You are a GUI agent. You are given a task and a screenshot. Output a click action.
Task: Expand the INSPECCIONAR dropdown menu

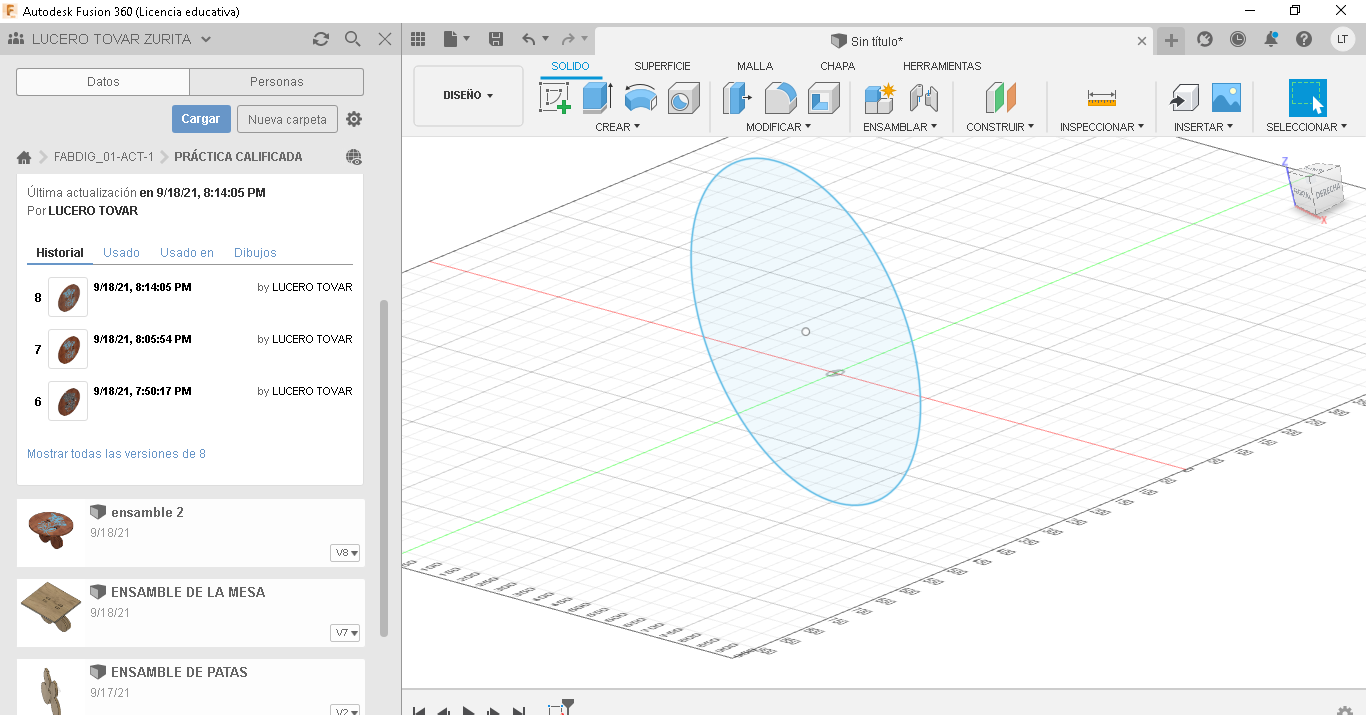[x=1103, y=127]
